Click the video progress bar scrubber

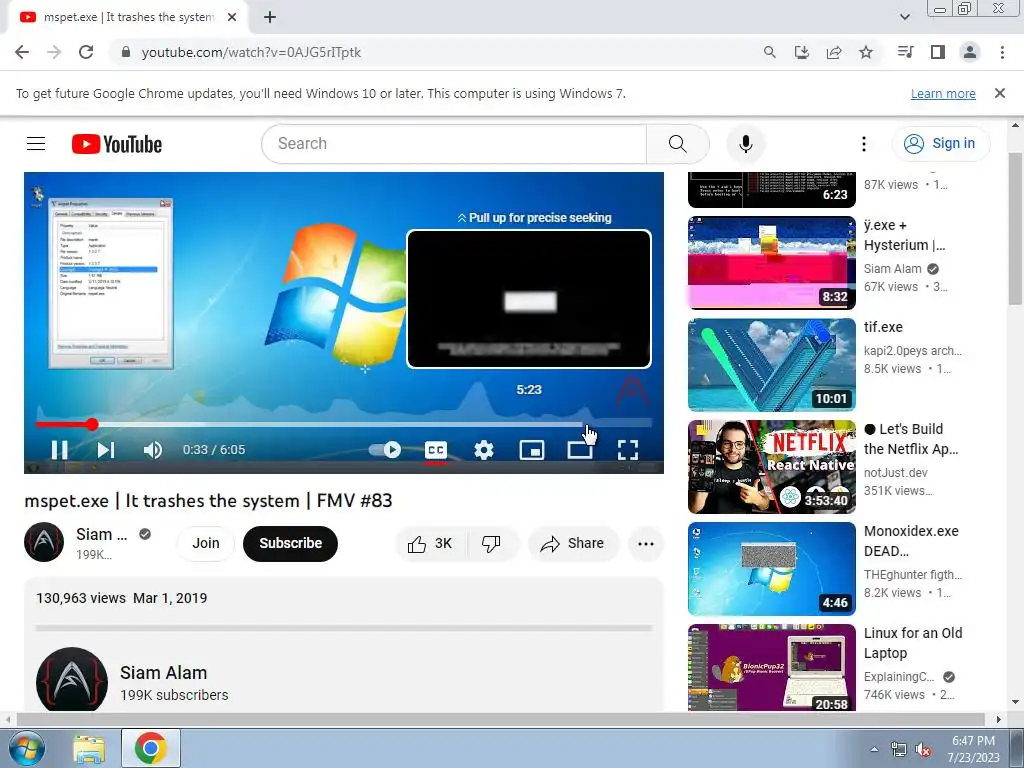click(93, 424)
